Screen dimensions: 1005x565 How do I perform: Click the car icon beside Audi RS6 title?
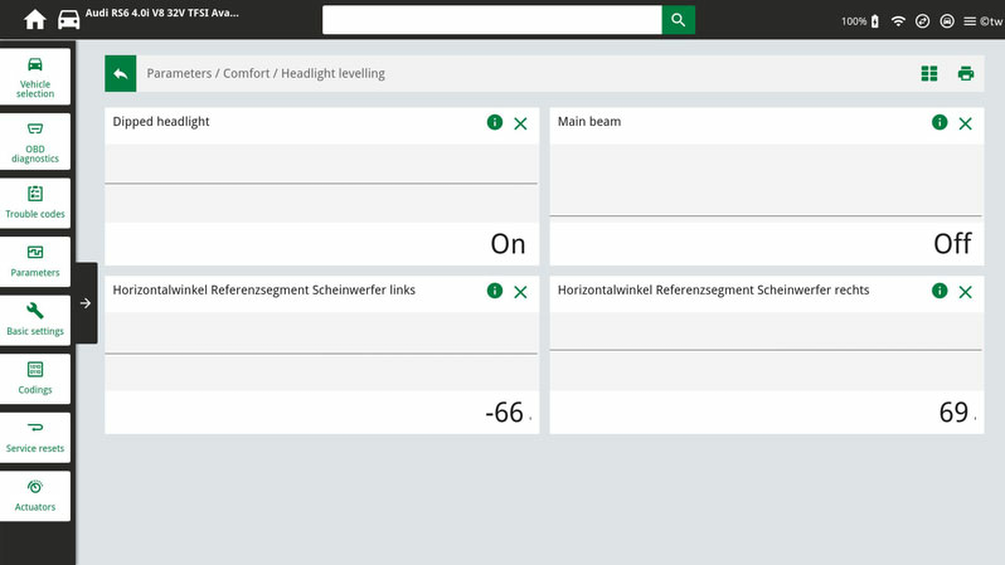[69, 20]
